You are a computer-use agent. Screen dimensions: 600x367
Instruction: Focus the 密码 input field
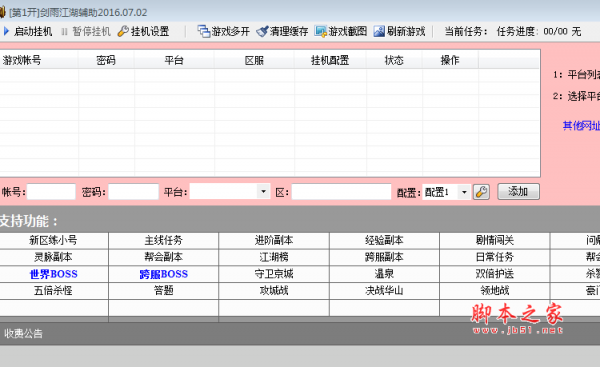[134, 192]
